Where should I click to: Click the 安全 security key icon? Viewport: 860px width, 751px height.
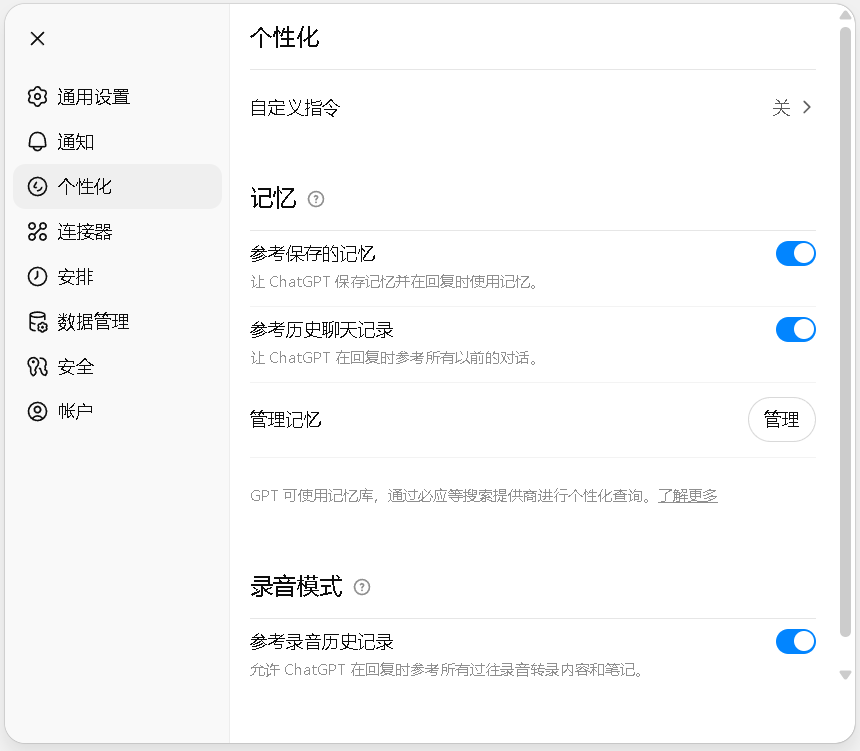pos(37,367)
